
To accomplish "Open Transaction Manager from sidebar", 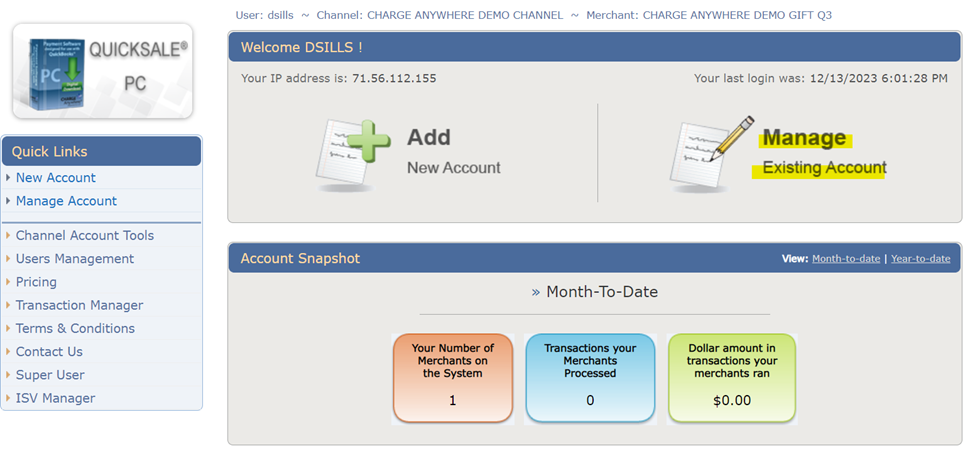I will pyautogui.click(x=79, y=305).
